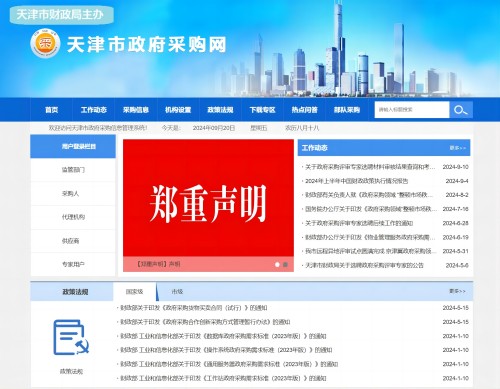This screenshot has height=389, width=500.
Task: Click the 用户登录栏目 panel header
Action: point(73,146)
